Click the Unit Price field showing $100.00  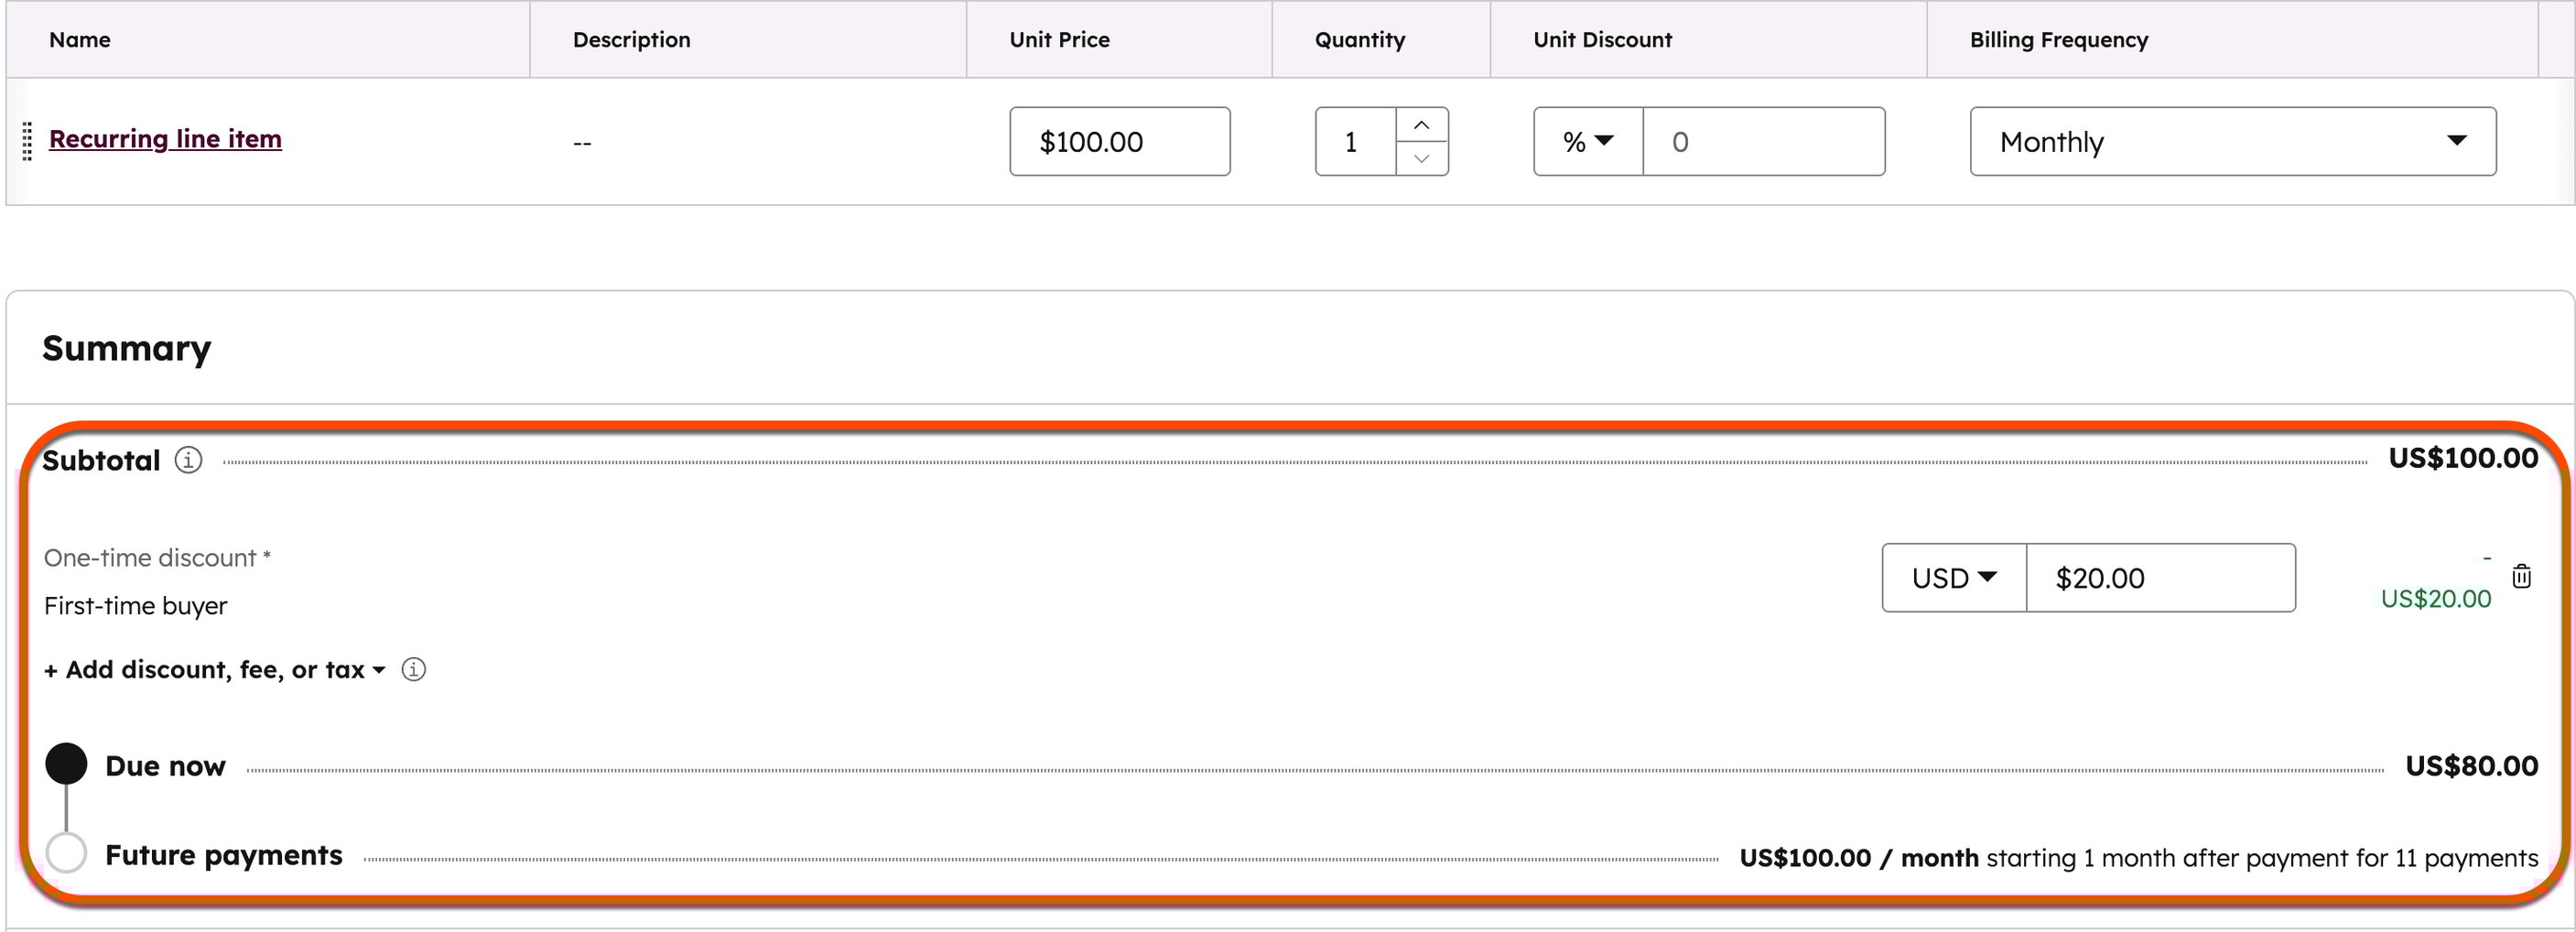(1119, 142)
